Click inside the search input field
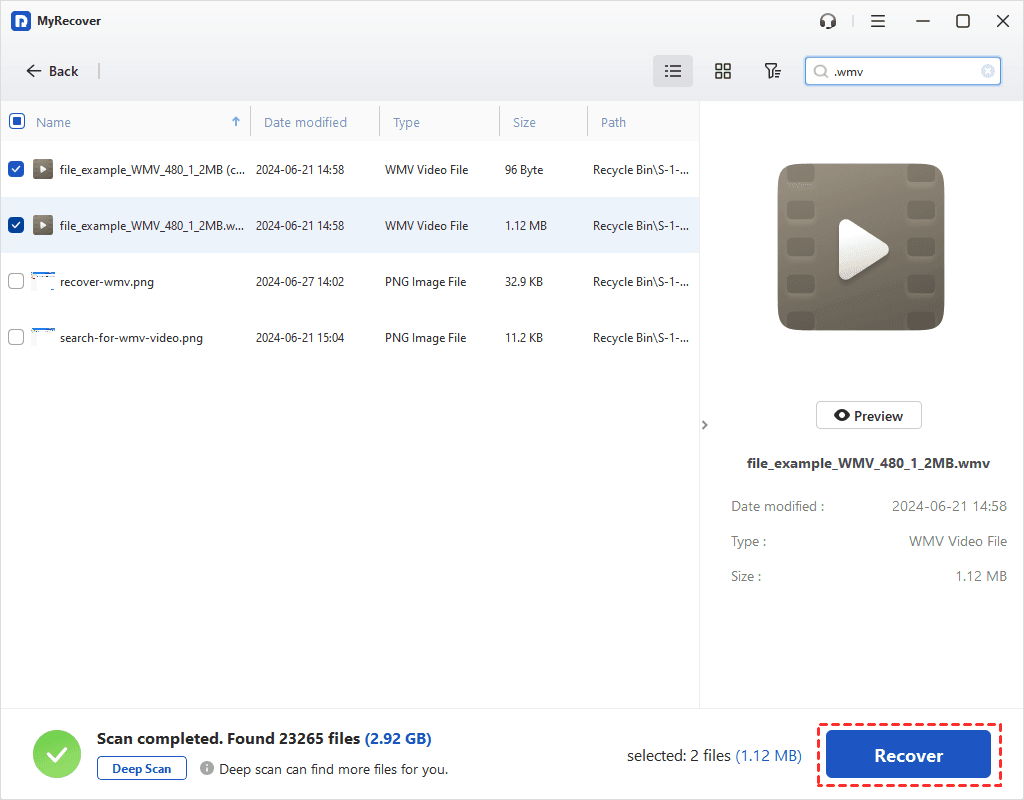Screen dimensions: 1024x800 coord(900,71)
